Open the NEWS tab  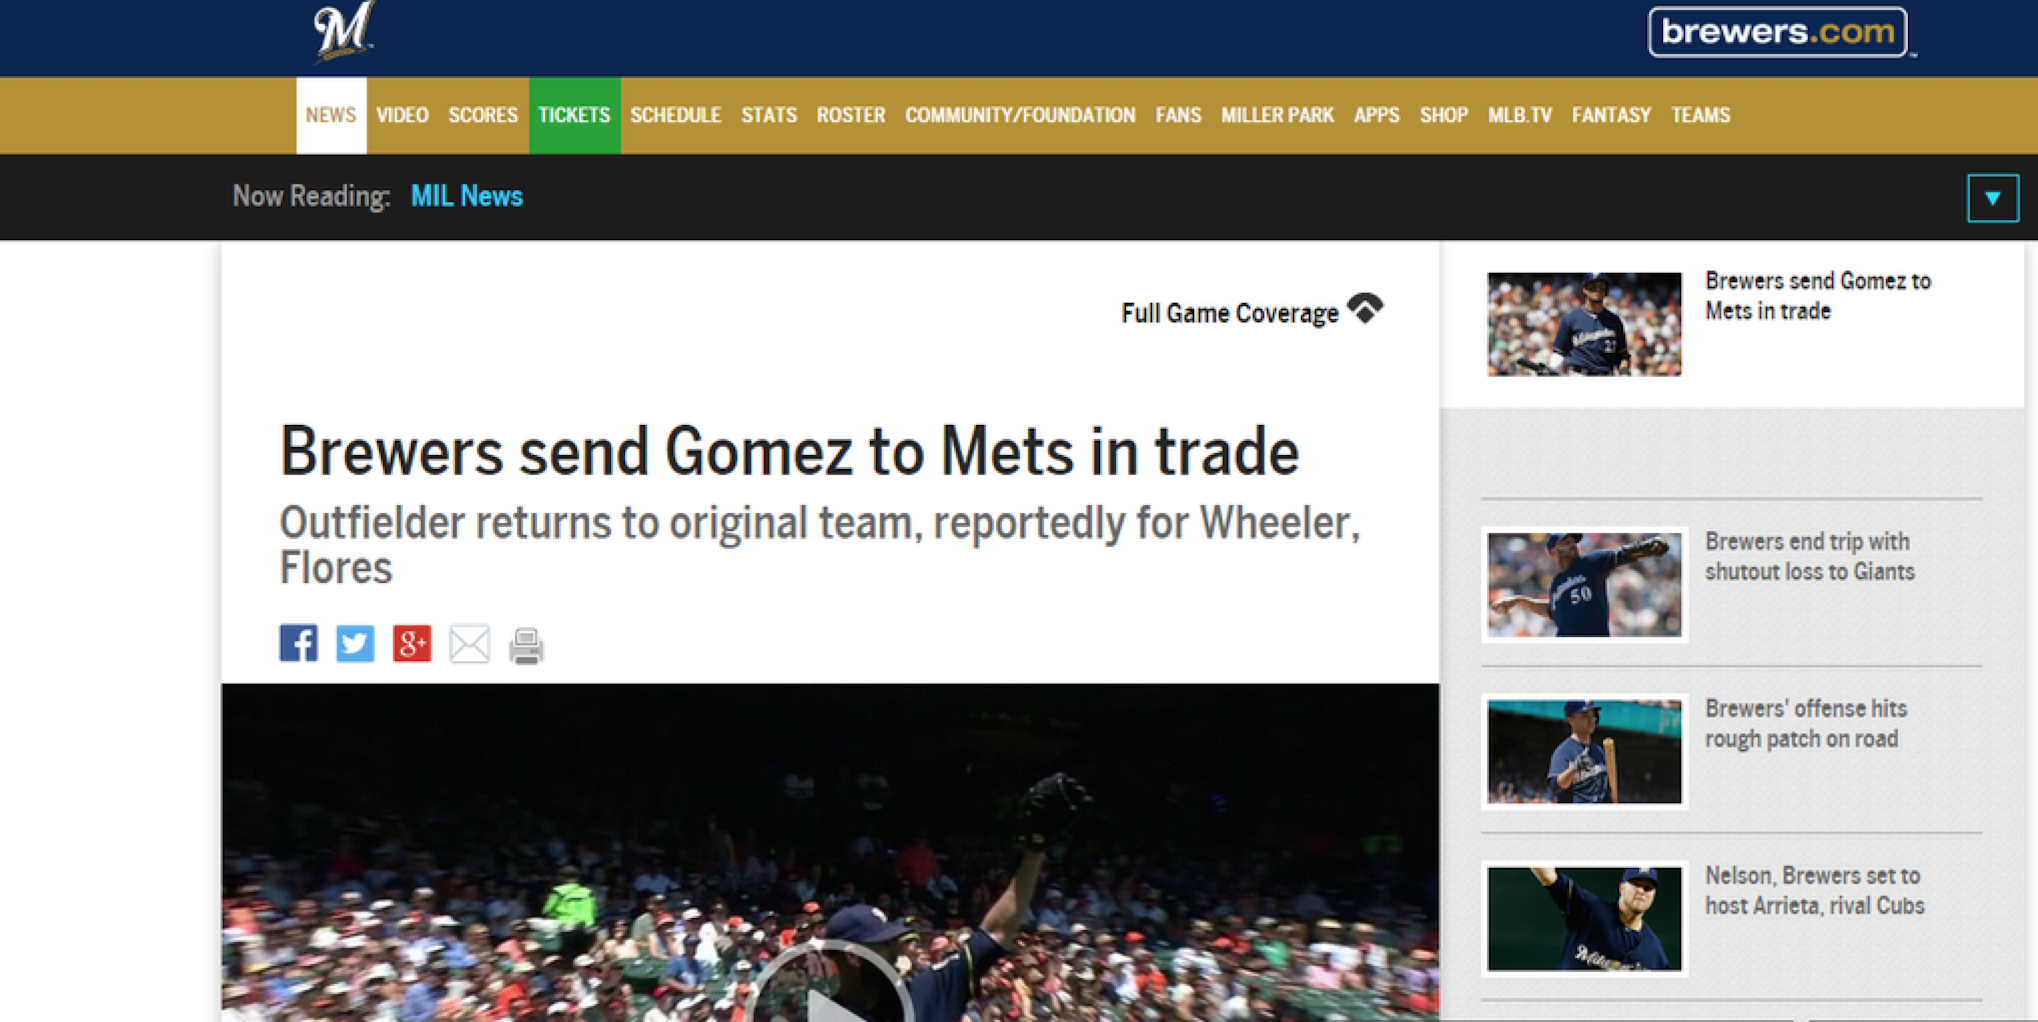(x=331, y=115)
